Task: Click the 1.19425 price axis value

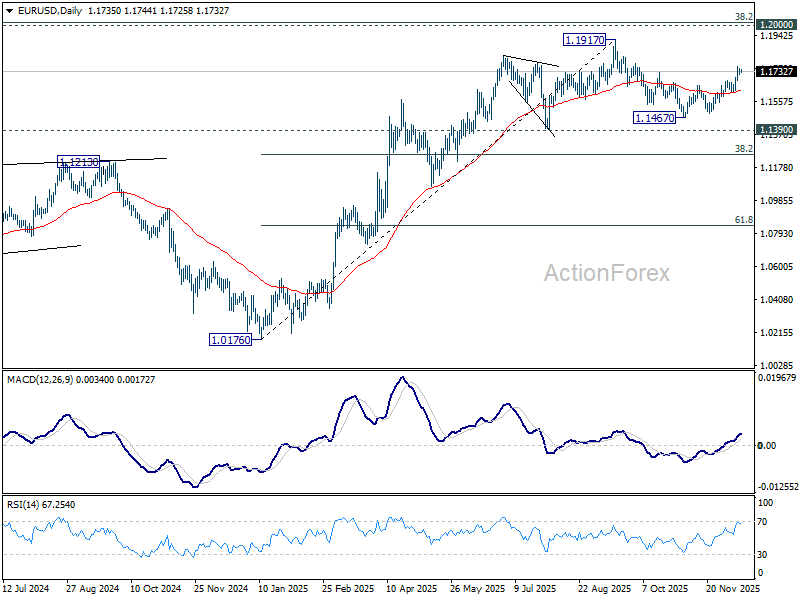Action: (x=777, y=36)
